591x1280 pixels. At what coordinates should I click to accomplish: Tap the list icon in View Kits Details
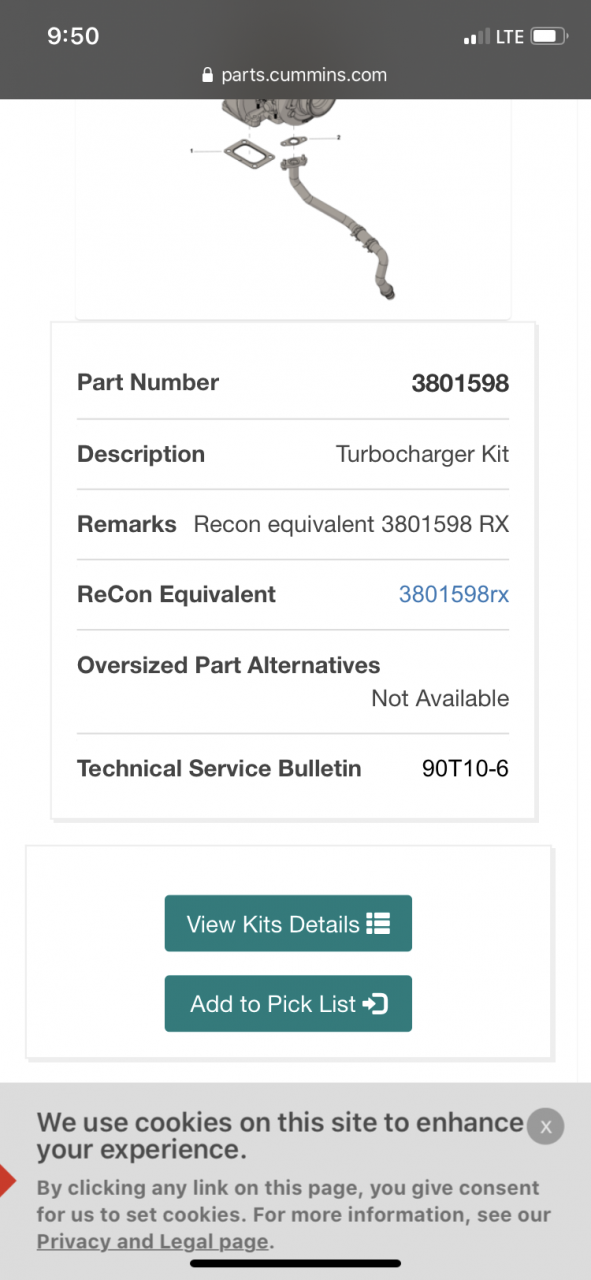(378, 924)
